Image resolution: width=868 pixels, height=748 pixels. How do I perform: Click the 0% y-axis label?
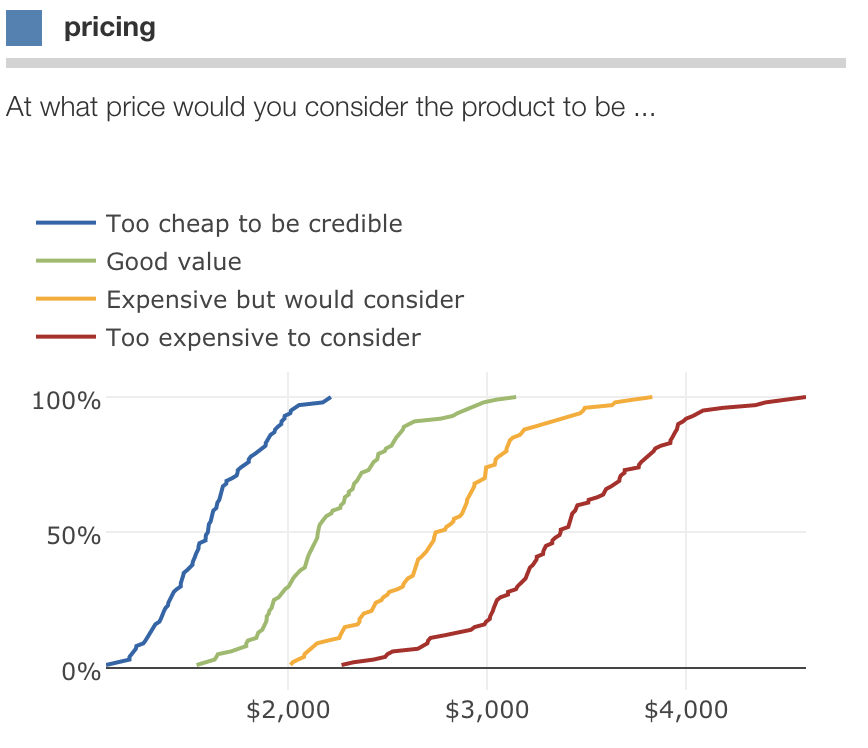pos(81,670)
